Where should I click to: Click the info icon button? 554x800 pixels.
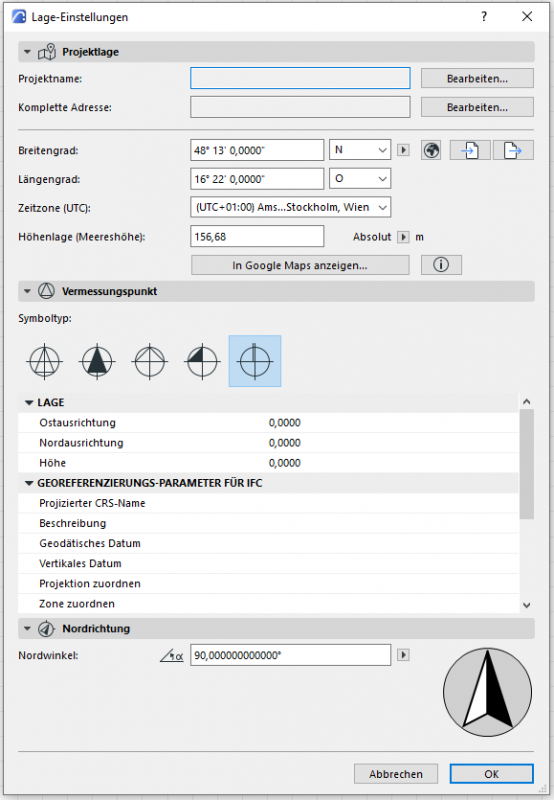tap(441, 265)
